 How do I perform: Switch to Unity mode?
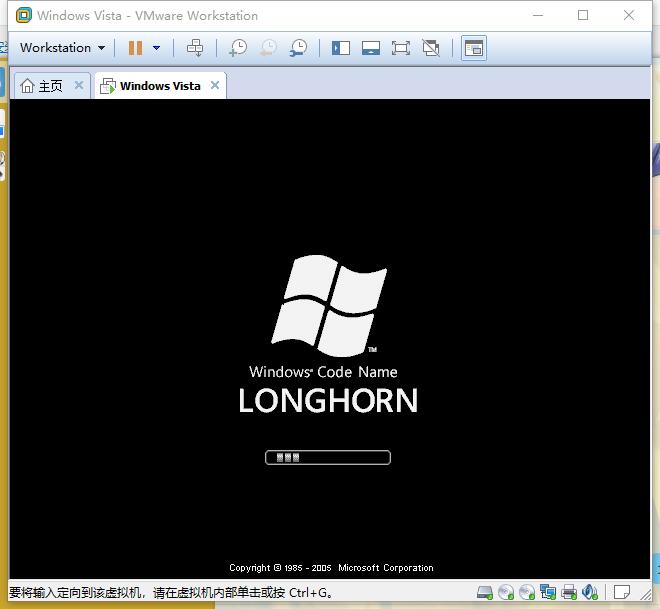[x=431, y=48]
